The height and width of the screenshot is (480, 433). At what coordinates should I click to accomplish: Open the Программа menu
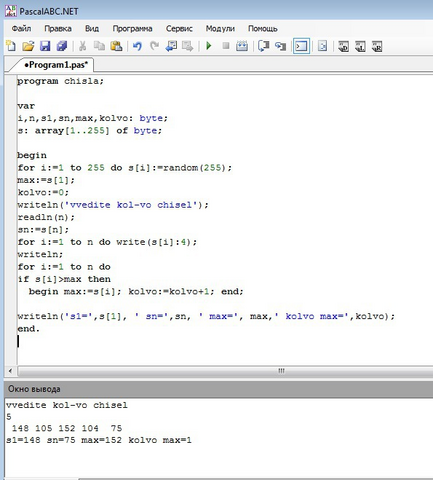pos(132,29)
